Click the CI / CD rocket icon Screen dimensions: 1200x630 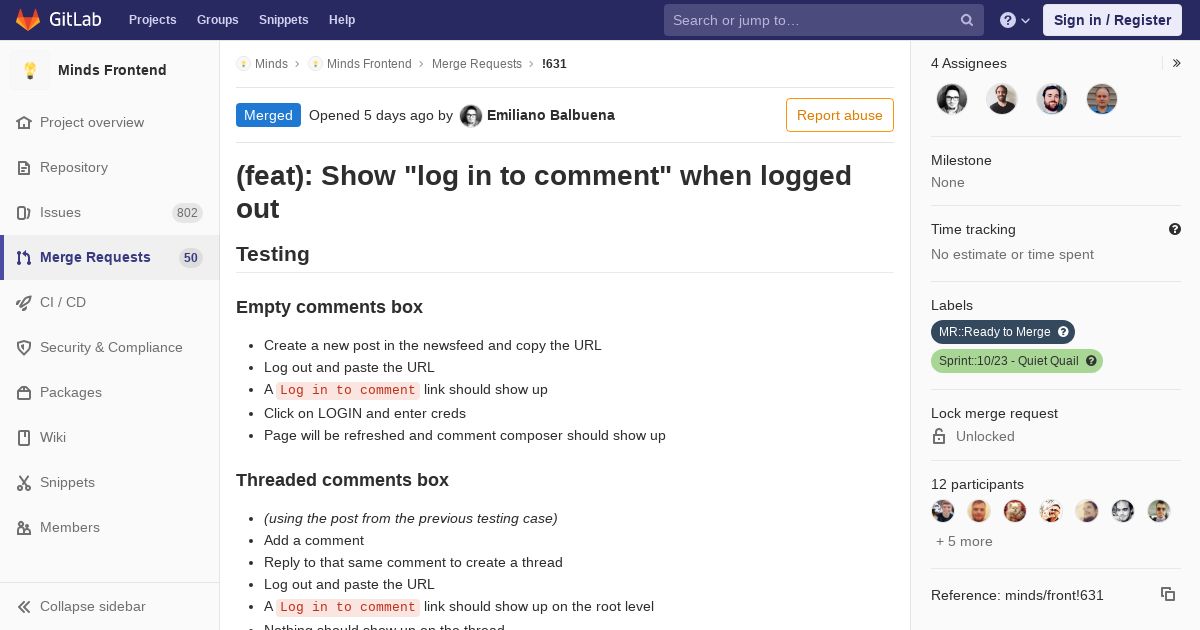coord(24,302)
